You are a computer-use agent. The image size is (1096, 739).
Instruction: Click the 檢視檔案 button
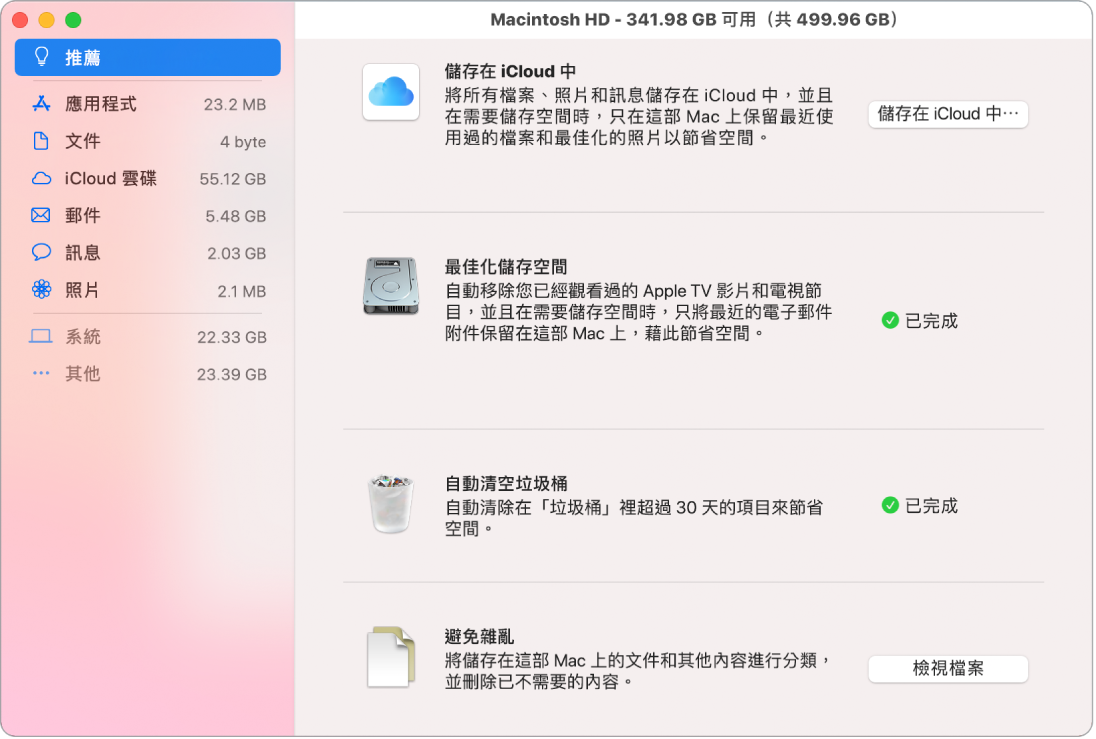coord(946,668)
